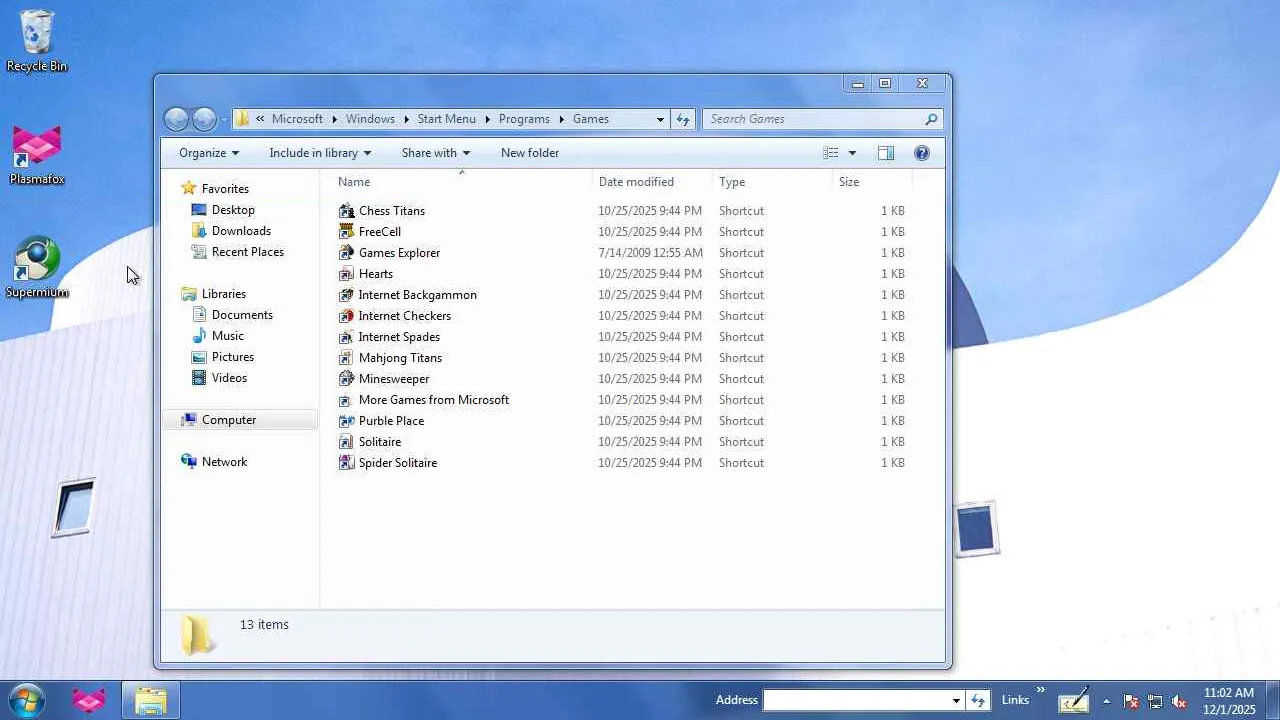This screenshot has width=1280, height=720.
Task: Expand the Links toolbar chevron
Action: point(1040,690)
